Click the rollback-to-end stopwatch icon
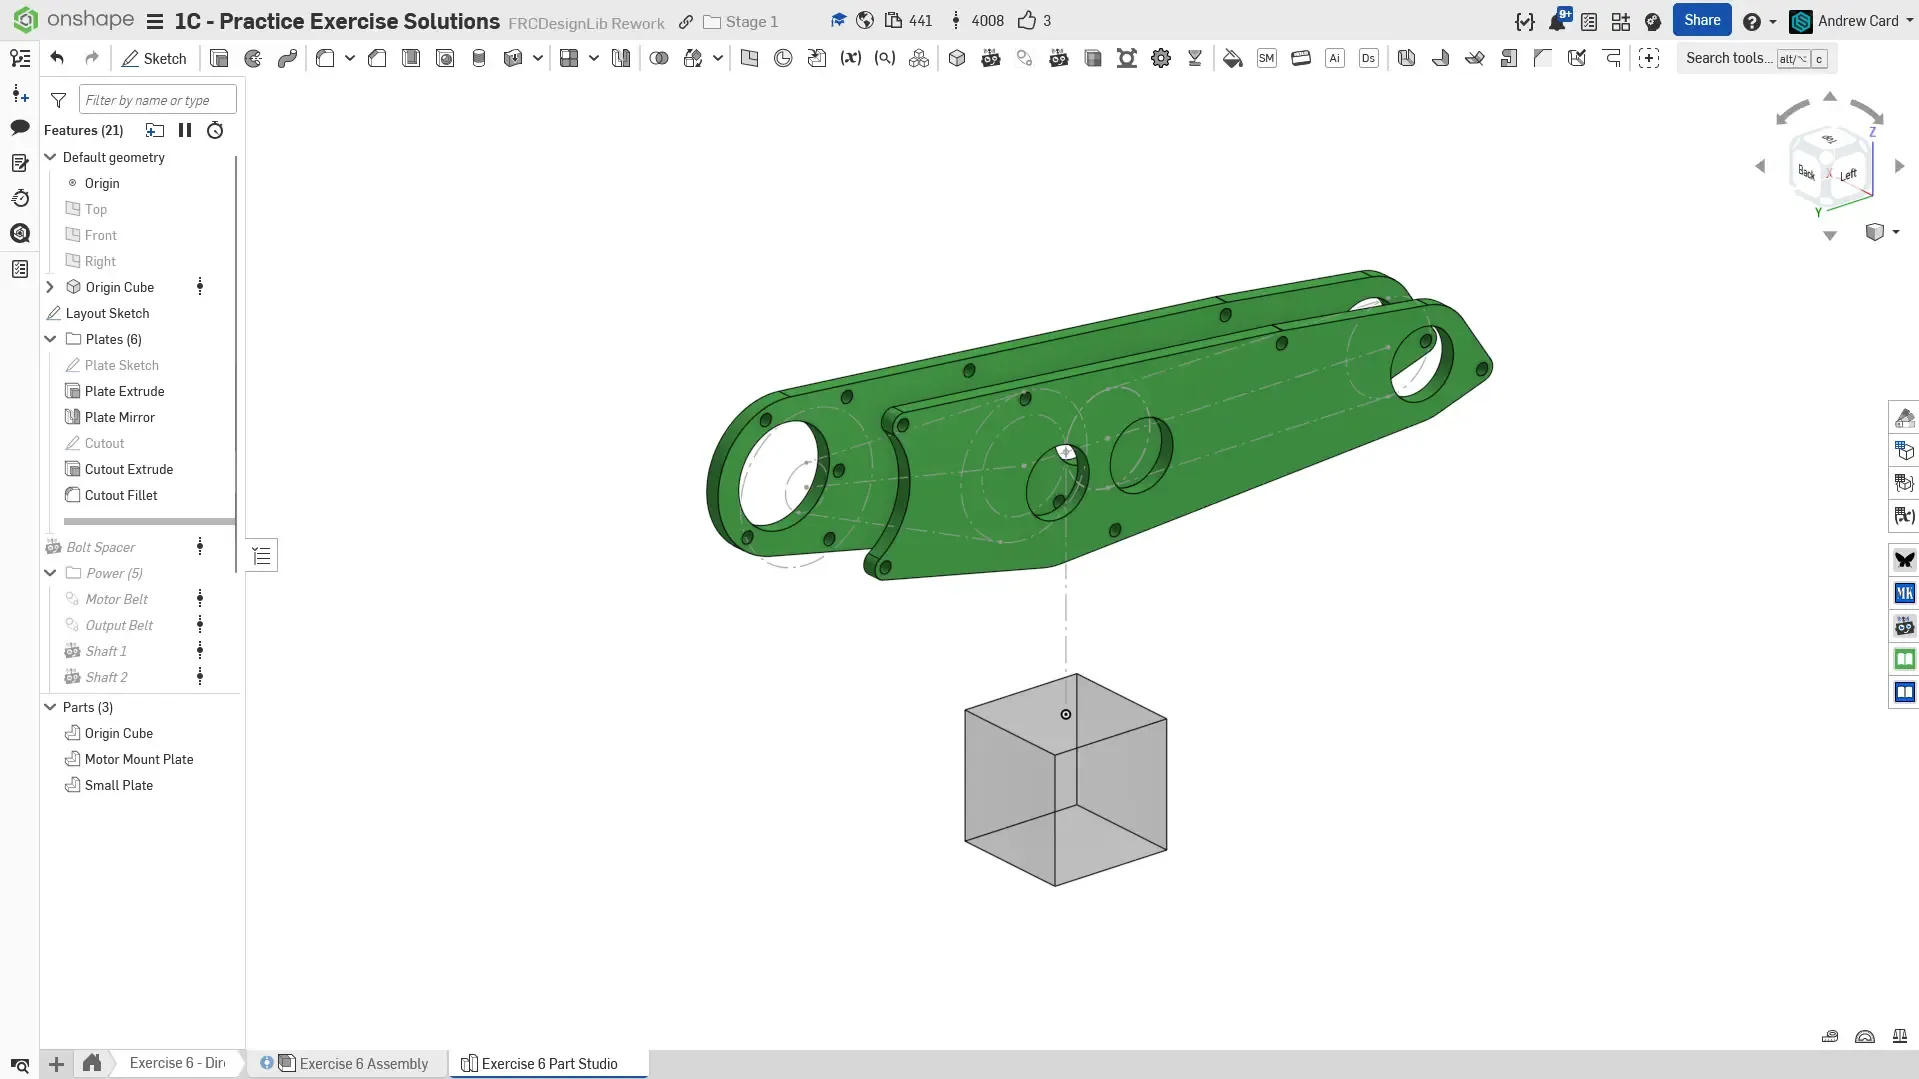The width and height of the screenshot is (1919, 1079). point(215,130)
